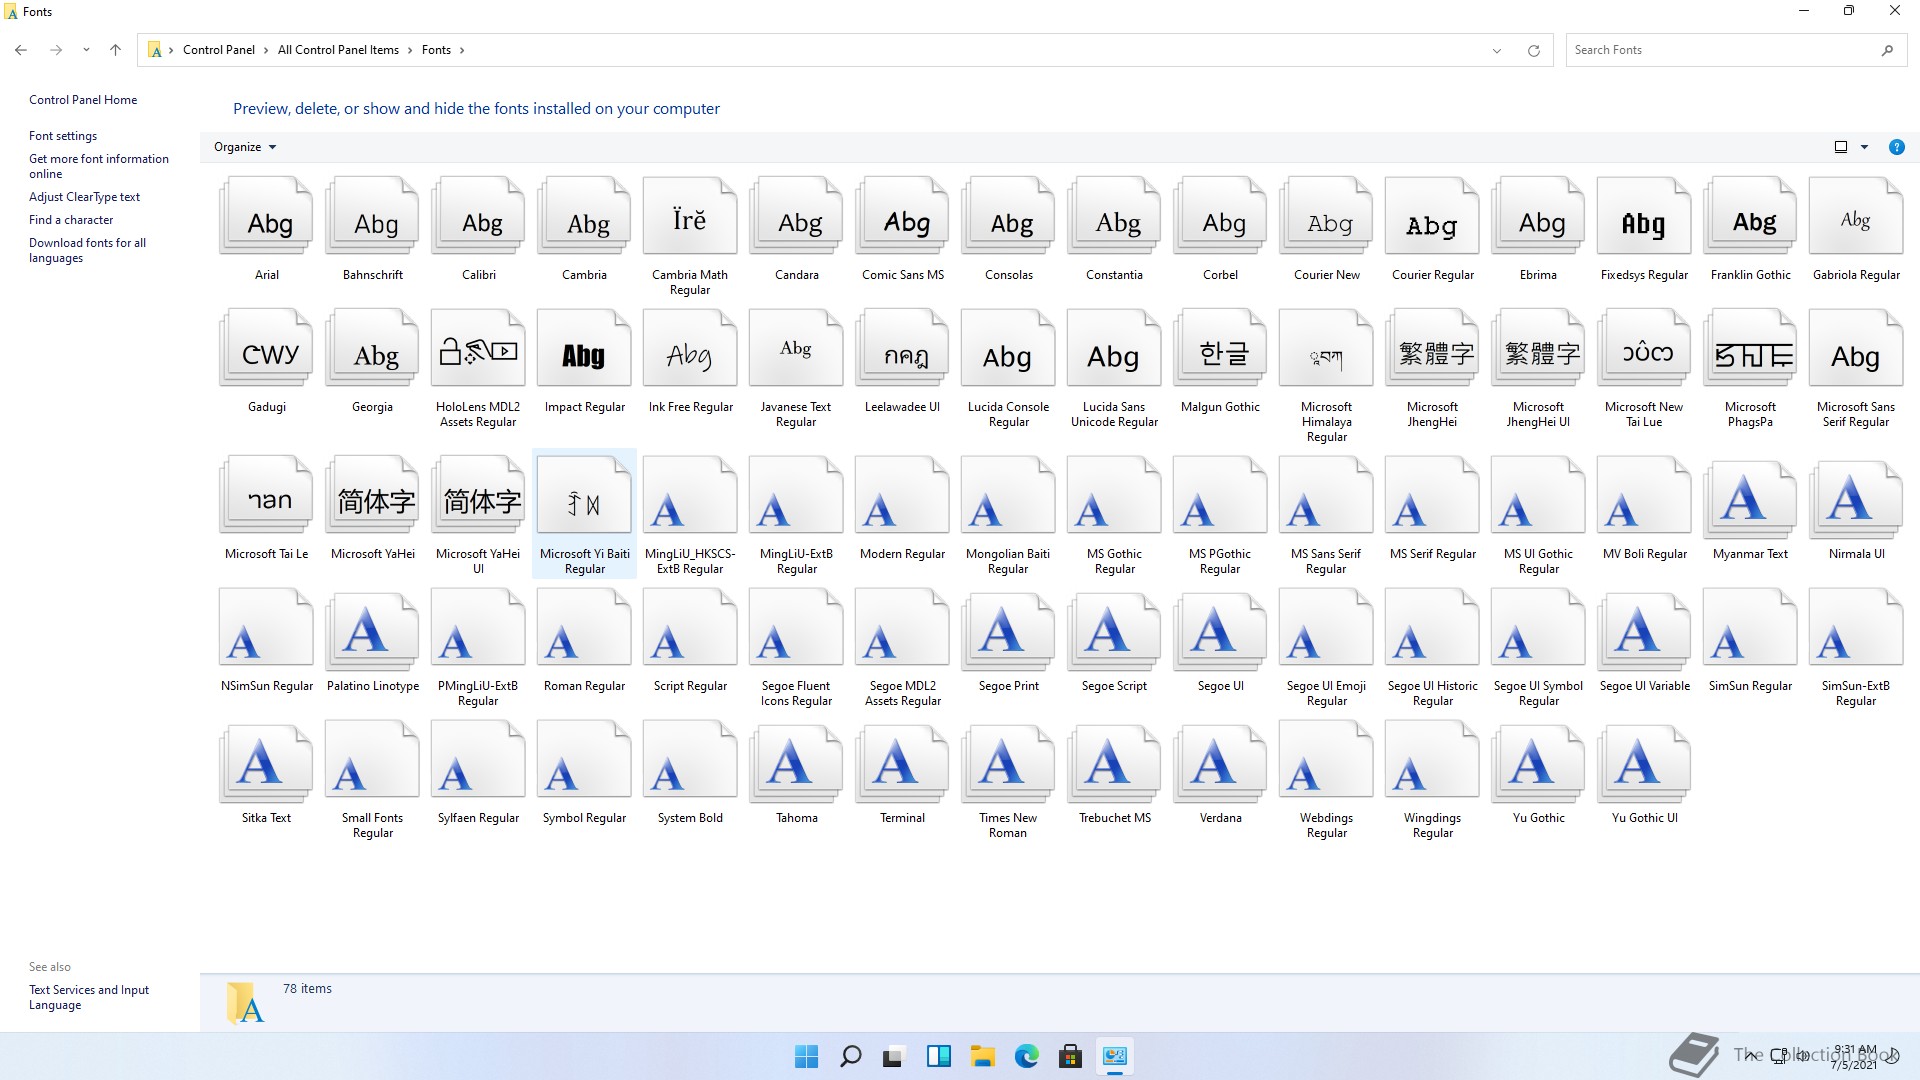Select the Comic Sans MS font
Image resolution: width=1920 pixels, height=1080 pixels.
pyautogui.click(x=902, y=217)
